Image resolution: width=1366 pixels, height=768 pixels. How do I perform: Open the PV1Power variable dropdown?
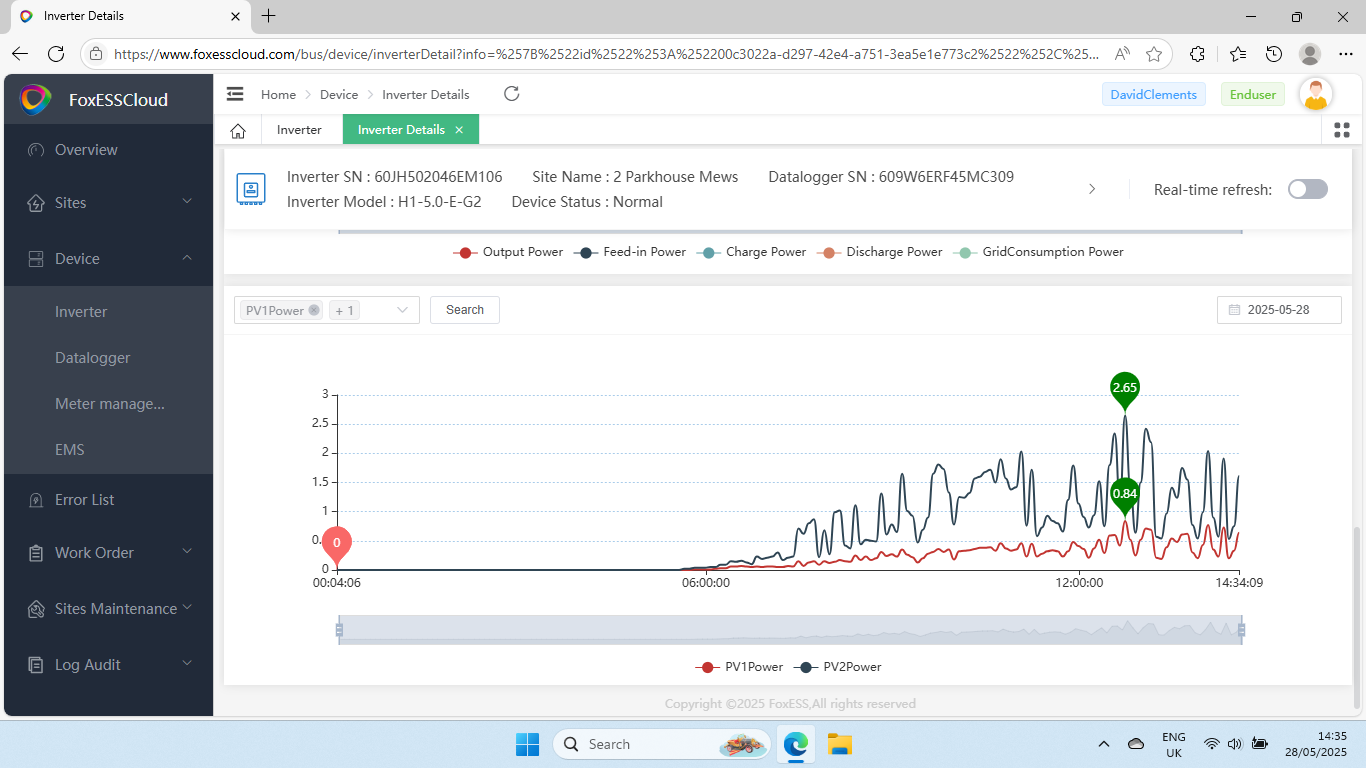coord(402,310)
